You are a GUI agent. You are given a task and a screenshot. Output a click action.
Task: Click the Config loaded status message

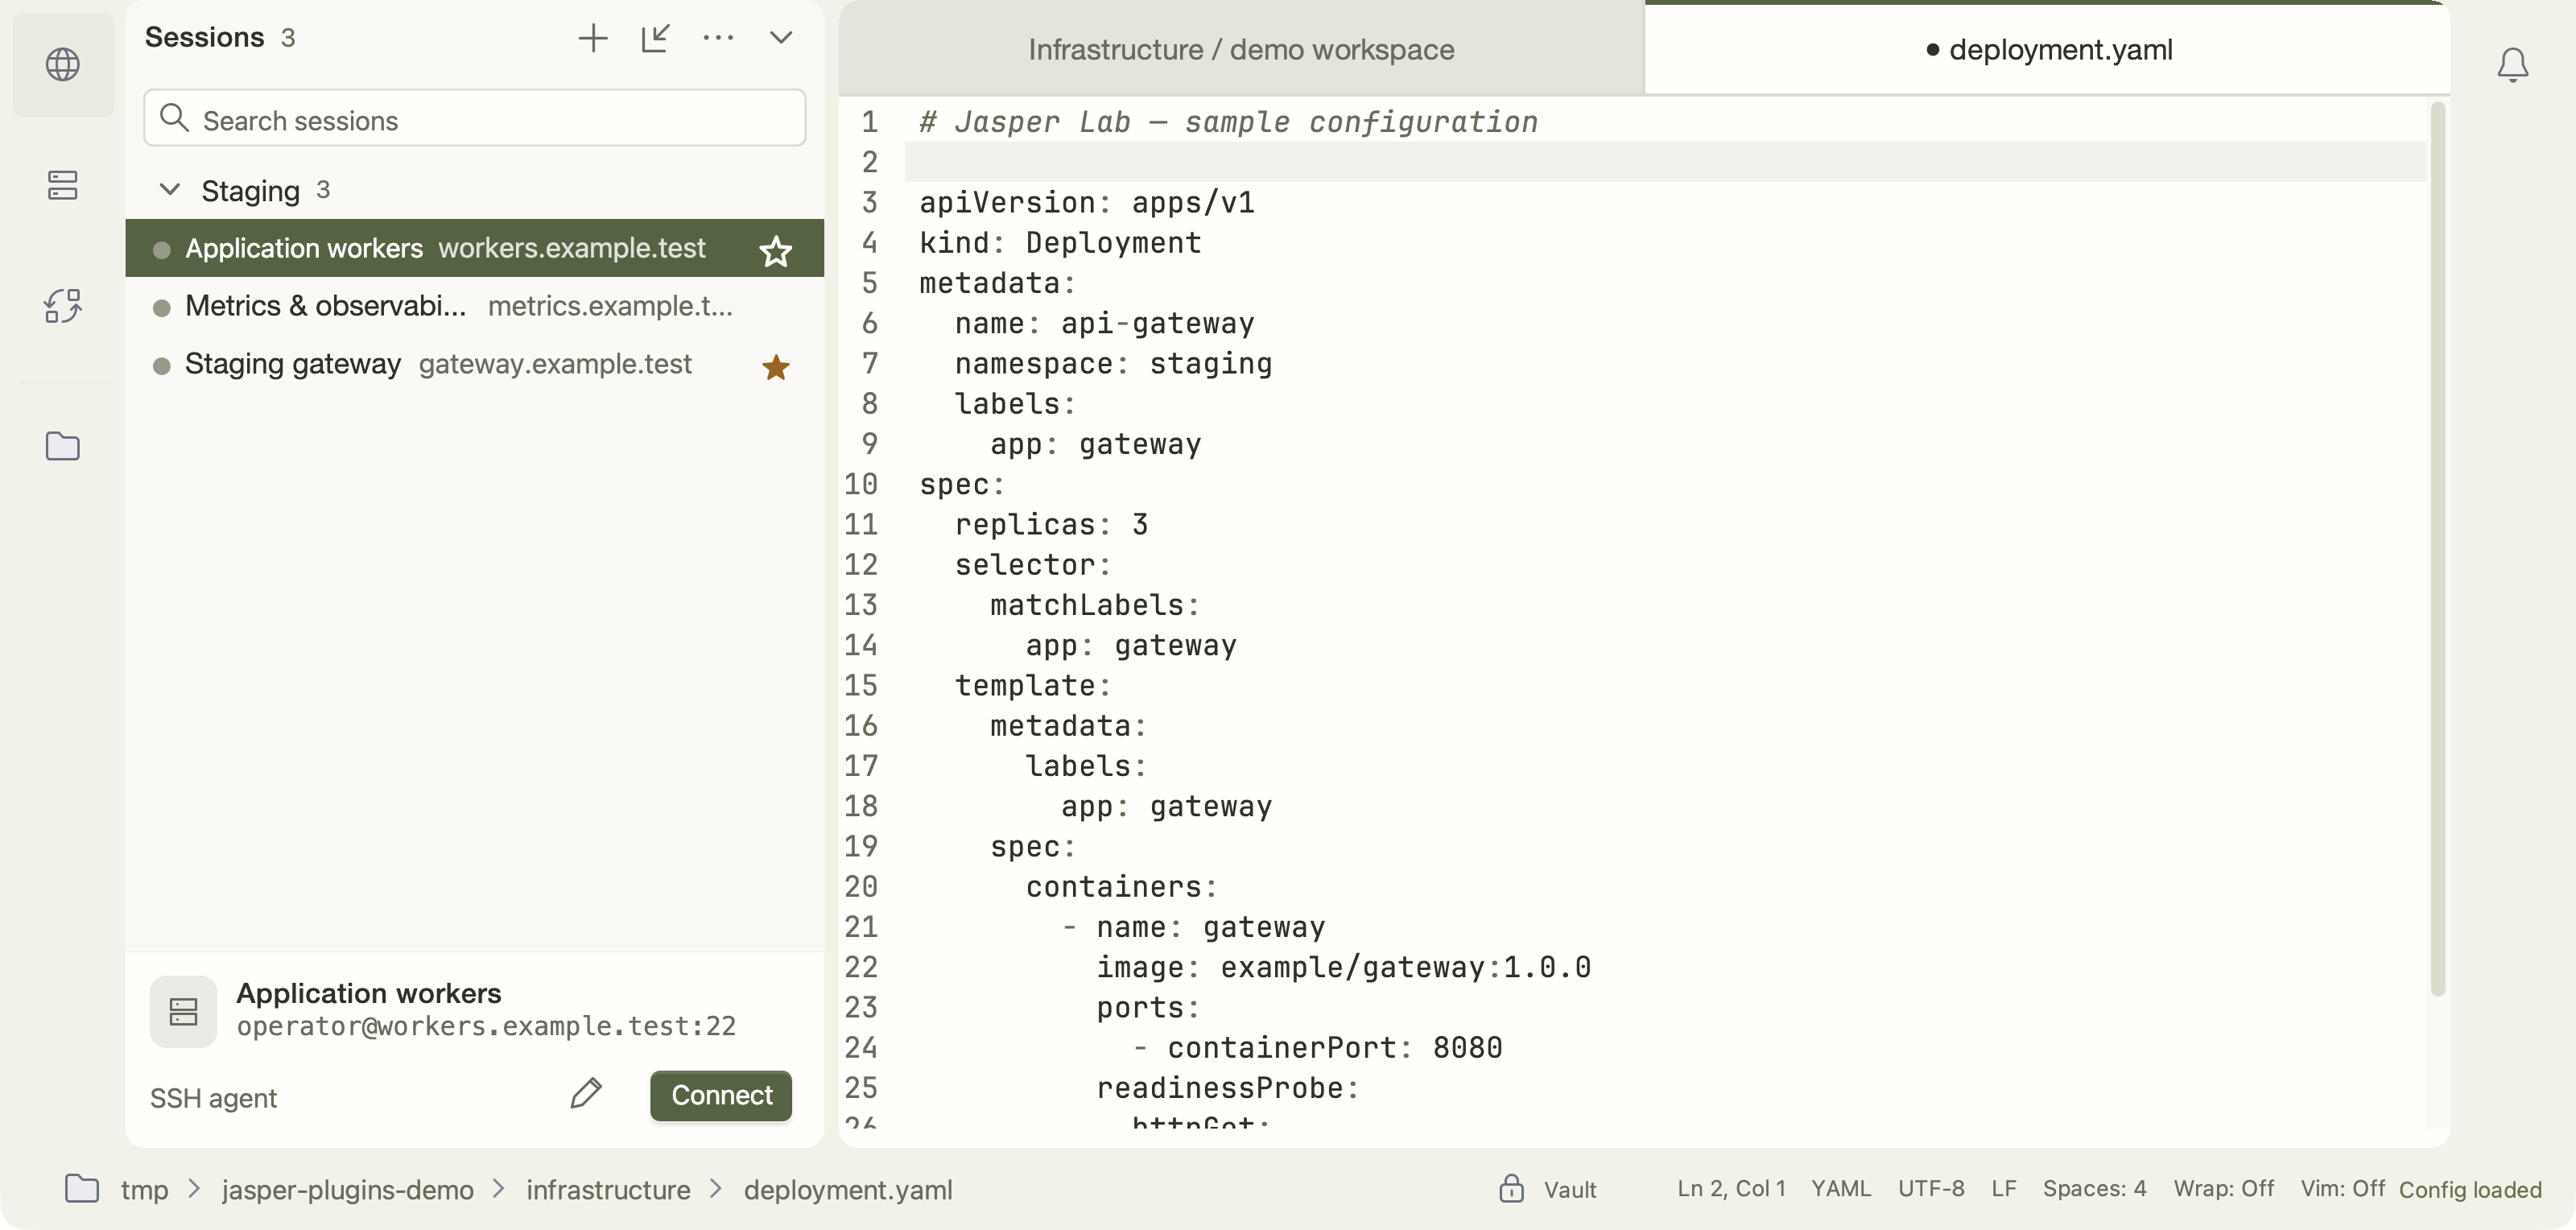2470,1189
